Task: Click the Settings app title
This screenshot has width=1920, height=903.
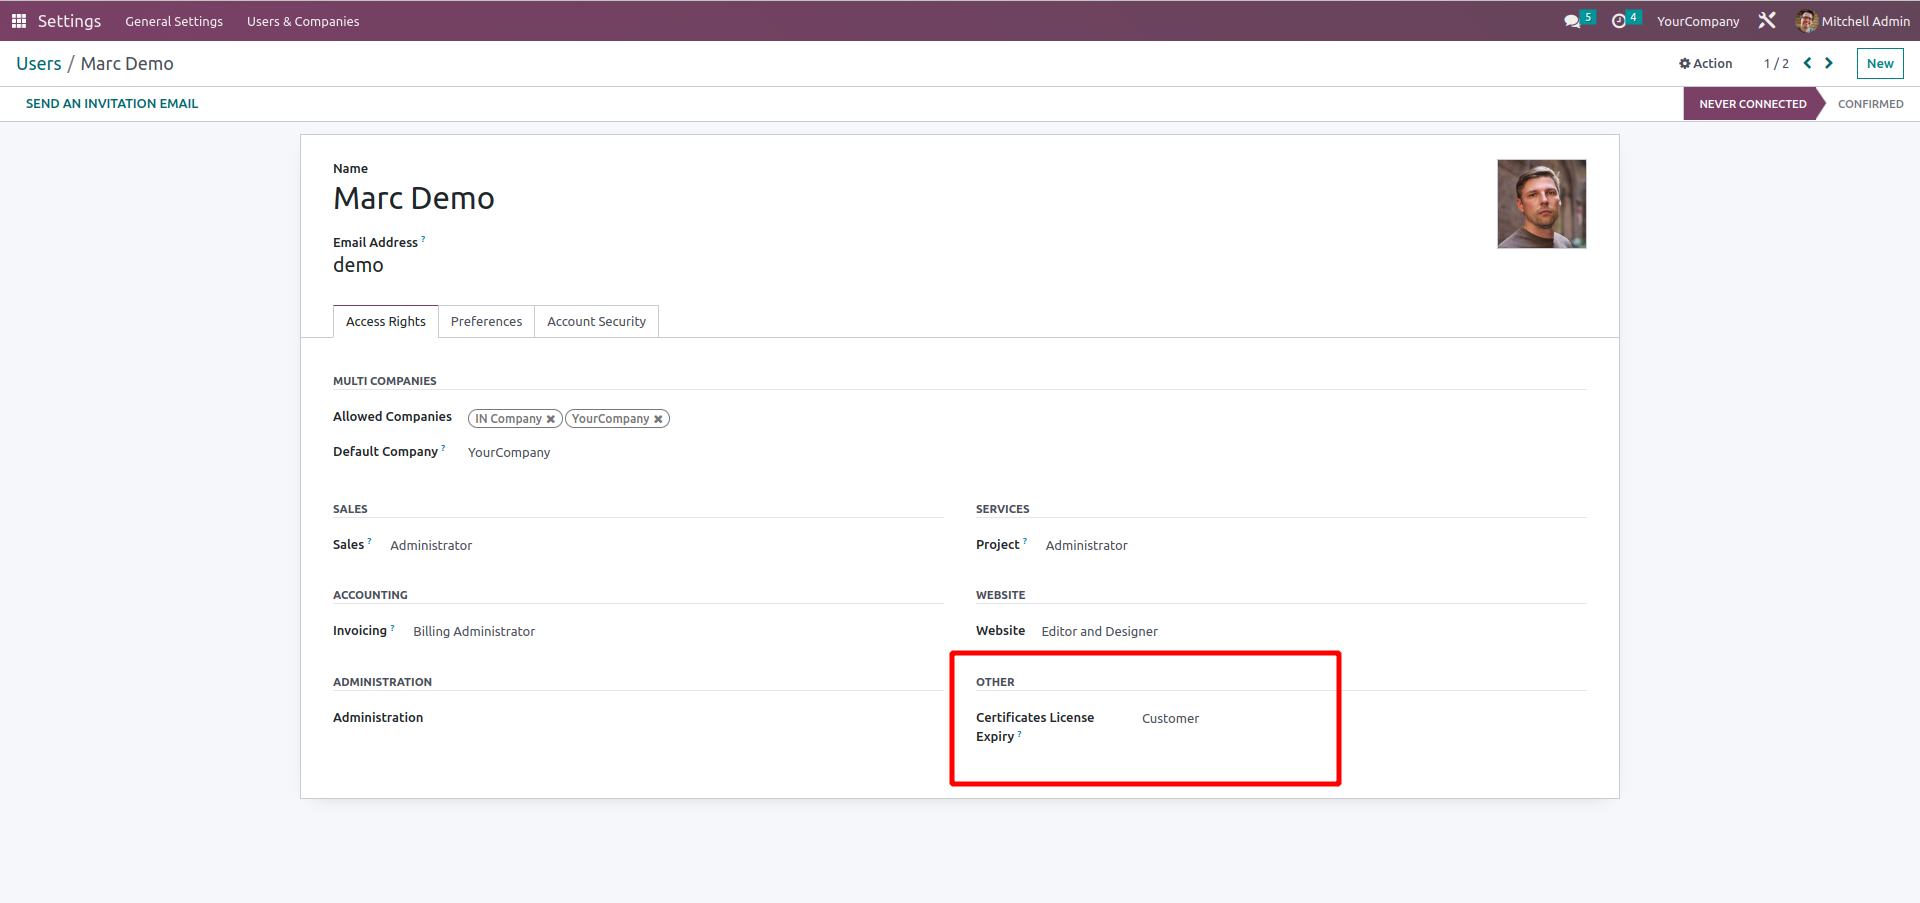Action: point(69,21)
